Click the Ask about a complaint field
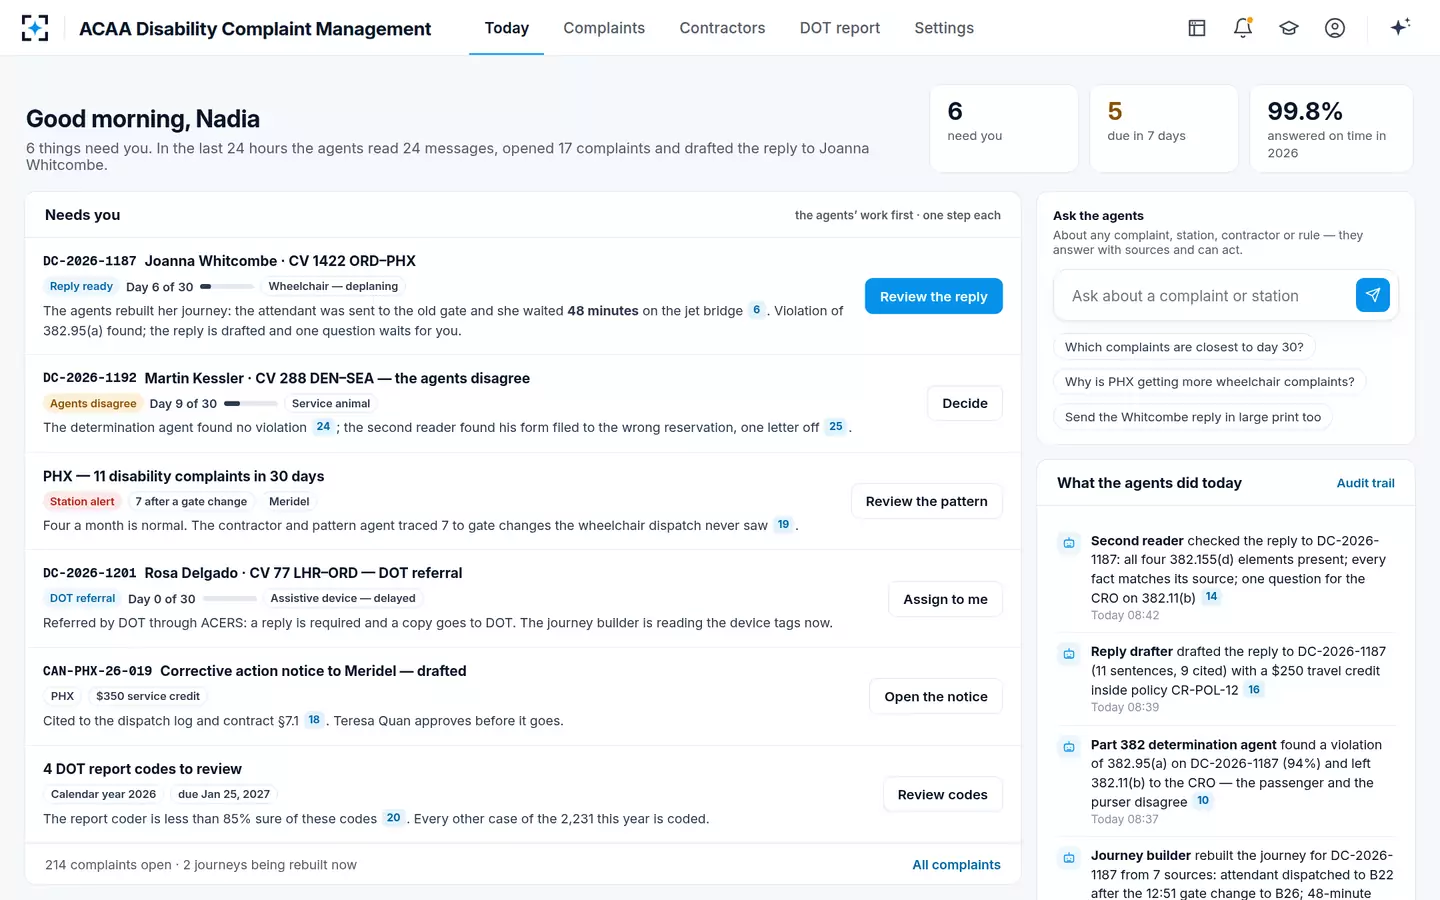 [x=1204, y=296]
